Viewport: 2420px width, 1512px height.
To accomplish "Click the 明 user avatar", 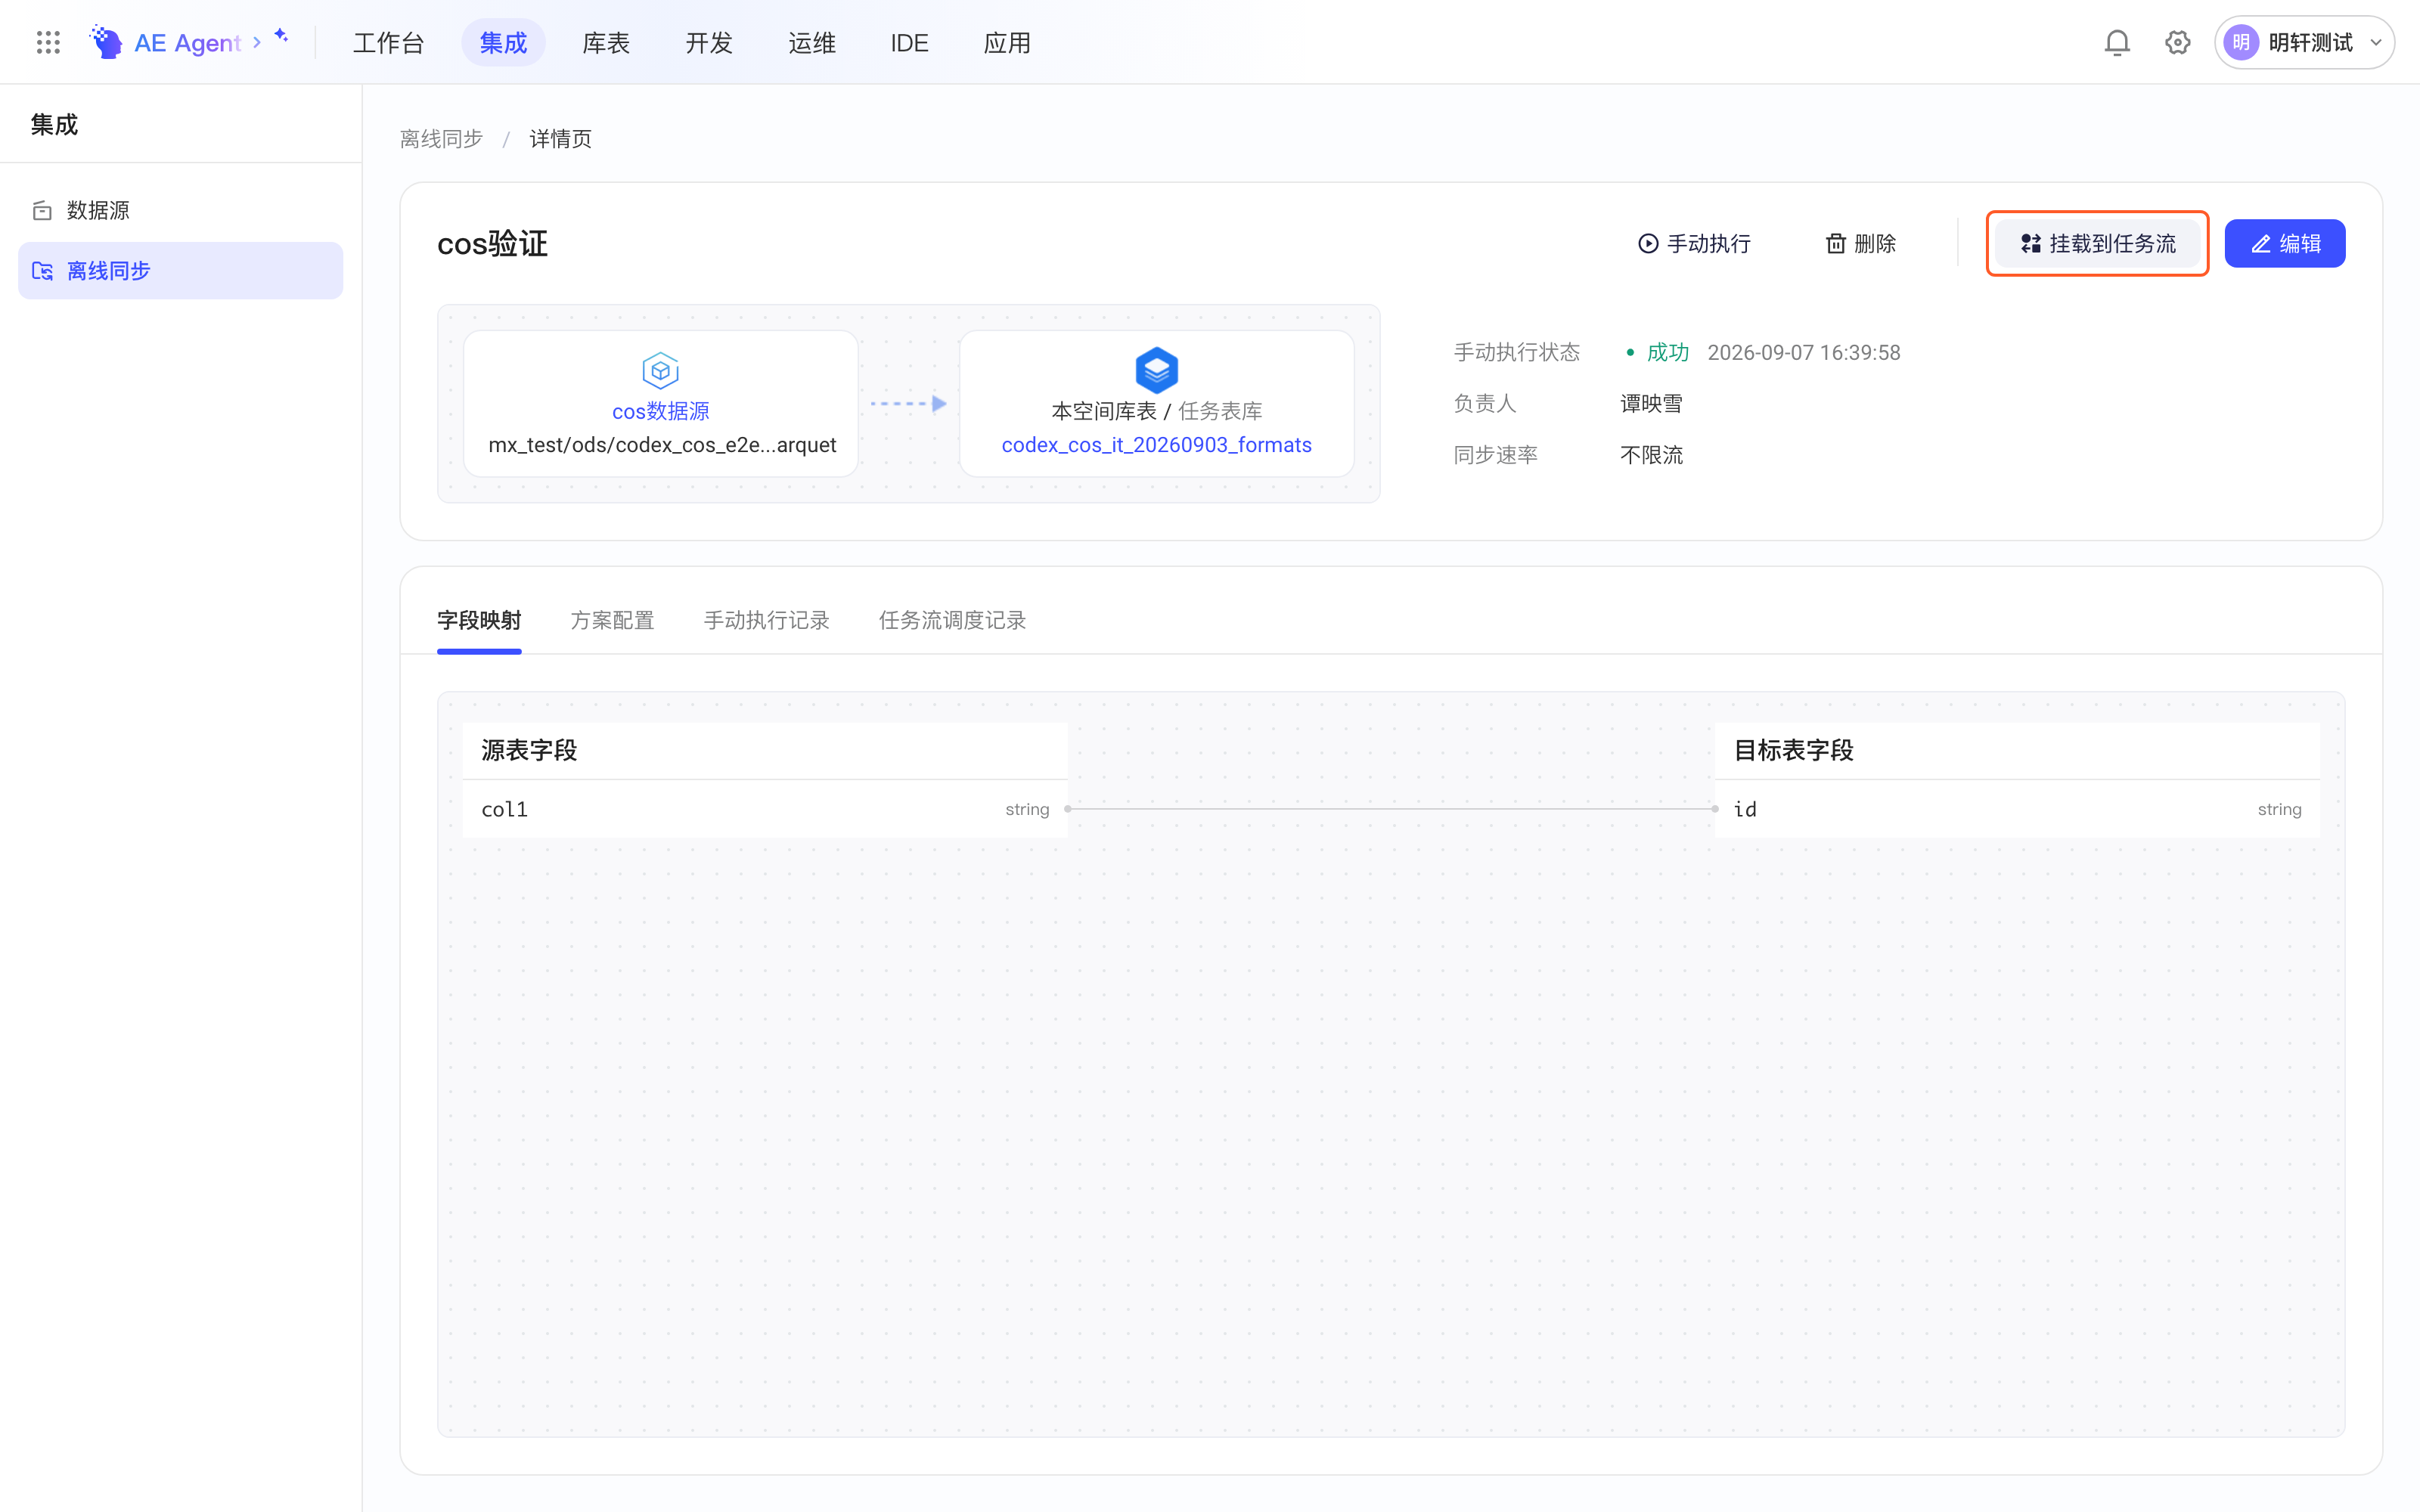I will tap(2241, 42).
